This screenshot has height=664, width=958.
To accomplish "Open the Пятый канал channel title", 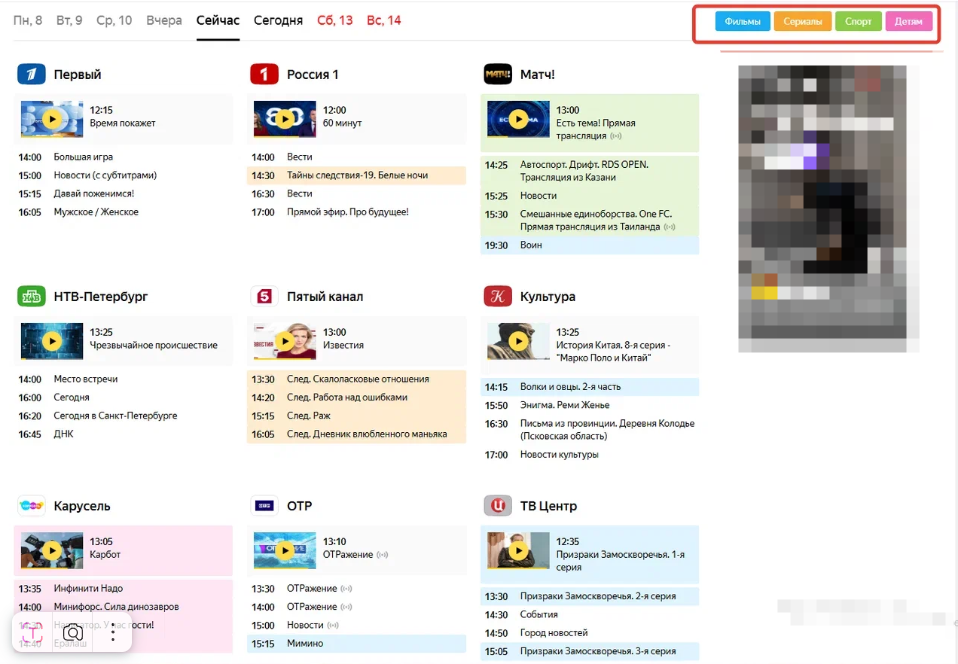I will [x=325, y=296].
